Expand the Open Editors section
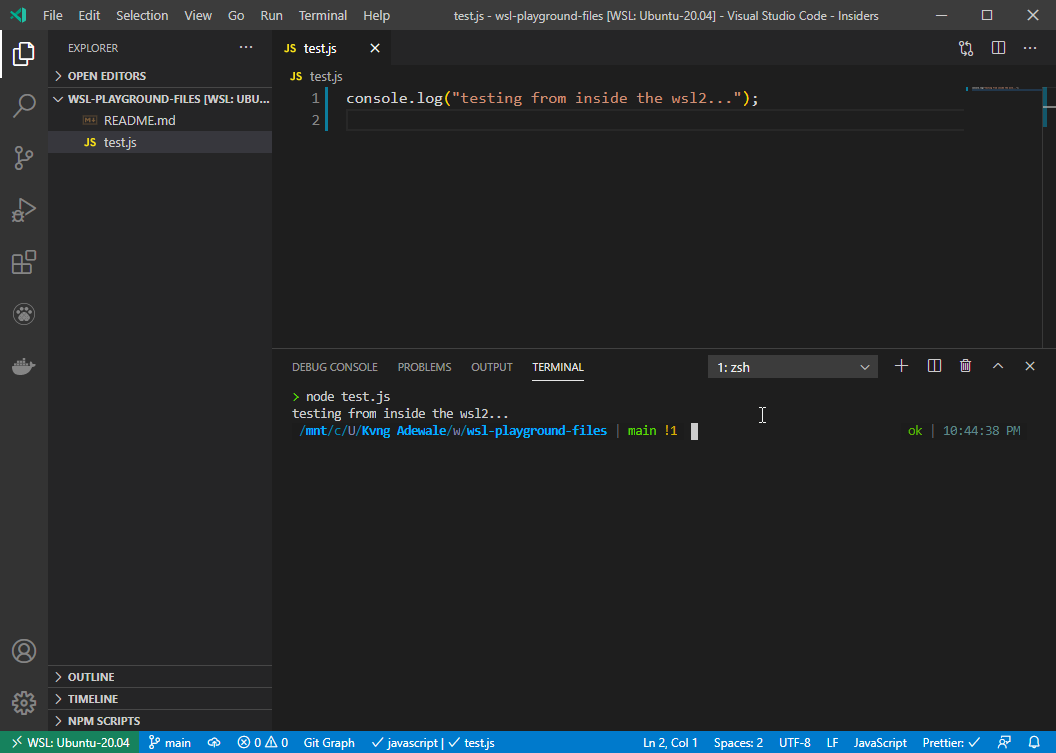This screenshot has height=753, width=1056. click(x=160, y=76)
